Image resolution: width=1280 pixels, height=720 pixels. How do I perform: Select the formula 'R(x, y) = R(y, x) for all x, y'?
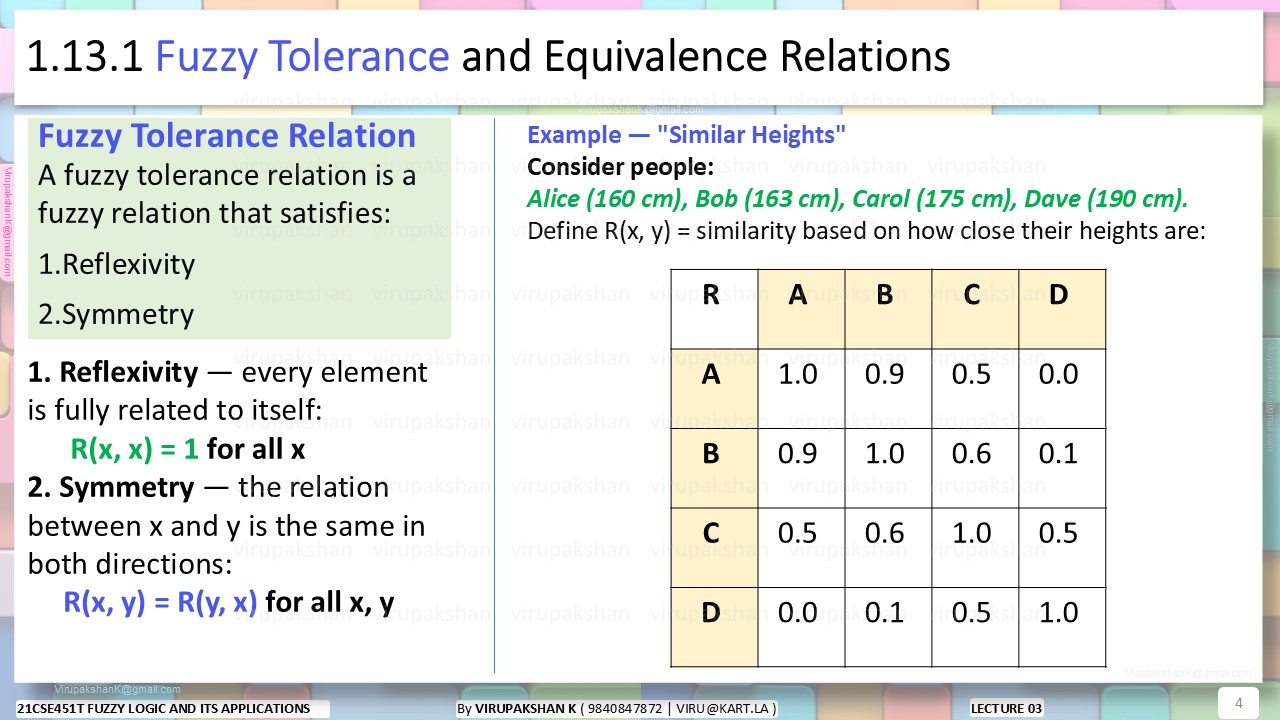(x=229, y=602)
